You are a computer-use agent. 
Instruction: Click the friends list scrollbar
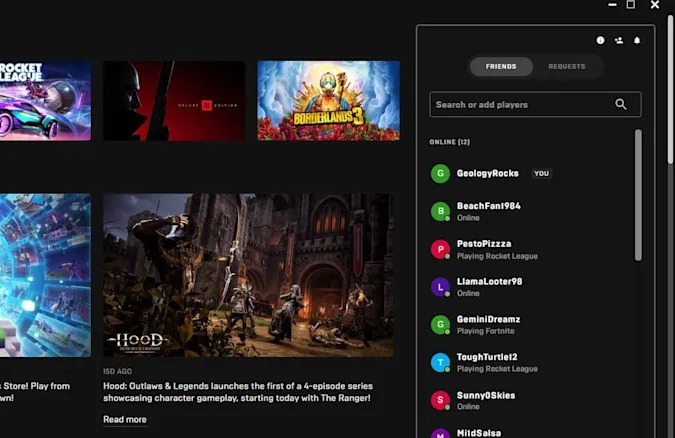pos(638,195)
